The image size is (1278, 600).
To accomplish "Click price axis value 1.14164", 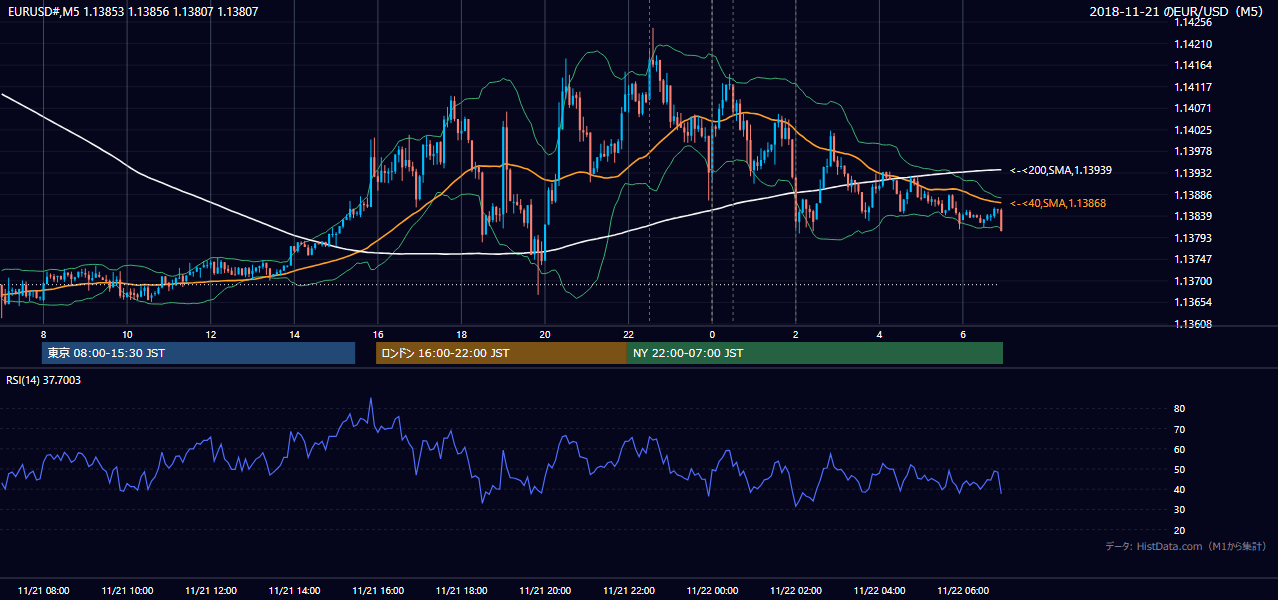I will coord(1193,65).
